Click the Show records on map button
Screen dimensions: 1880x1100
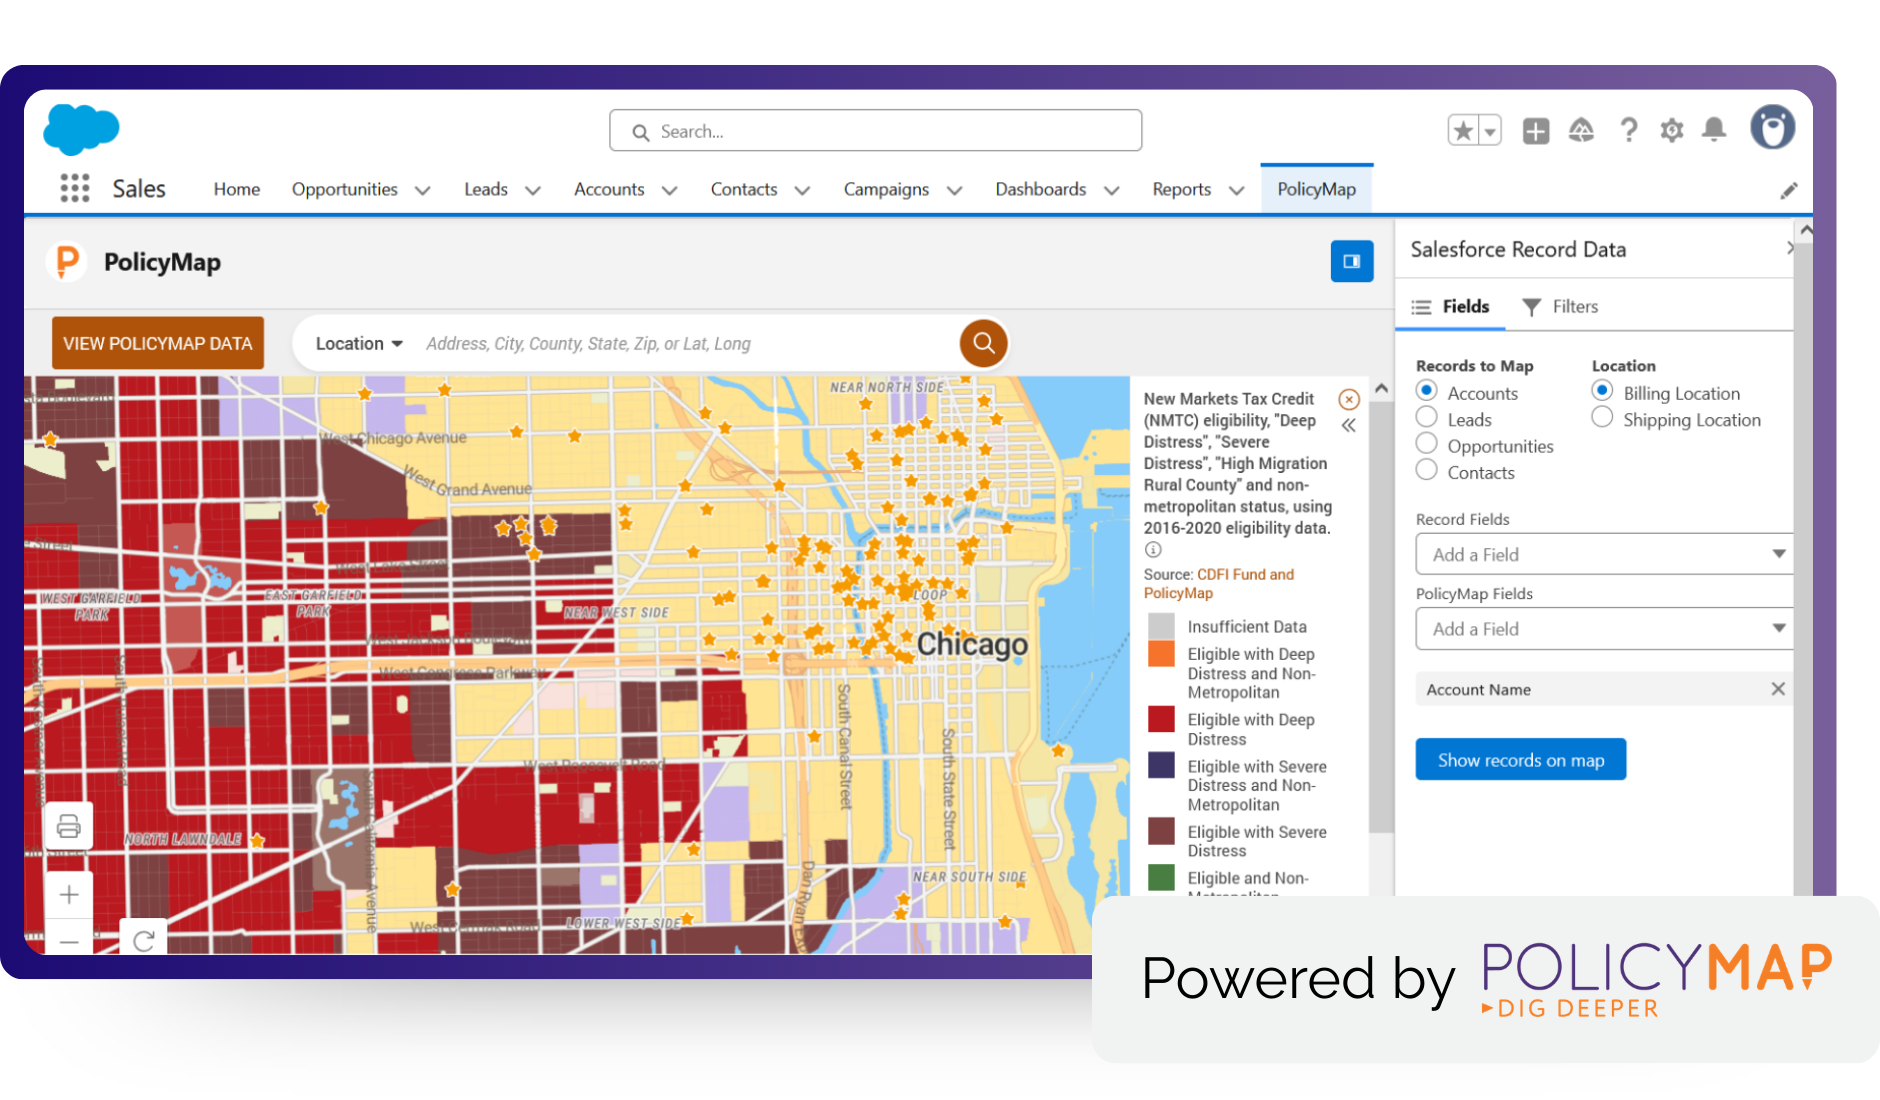click(1520, 760)
